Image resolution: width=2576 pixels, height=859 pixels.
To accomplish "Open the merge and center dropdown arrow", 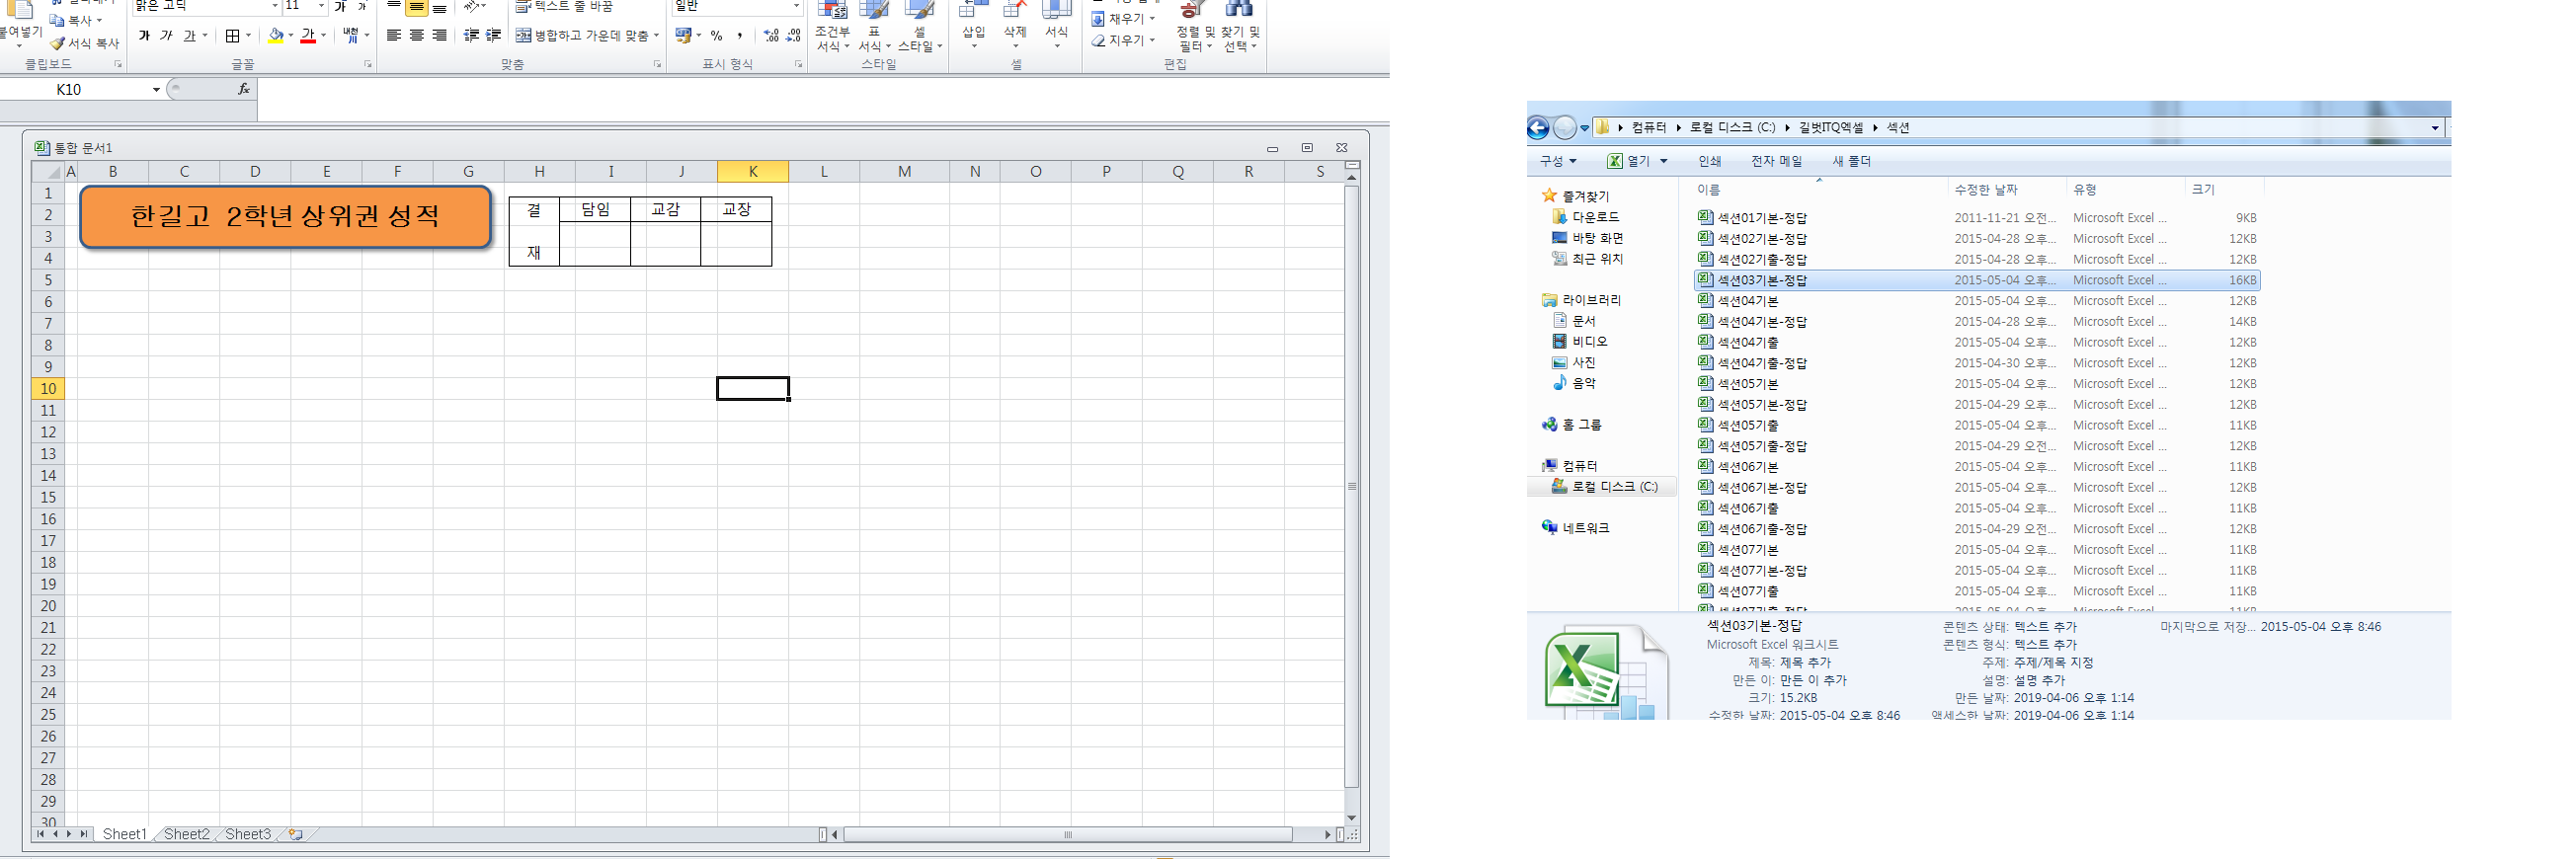I will coord(656,36).
